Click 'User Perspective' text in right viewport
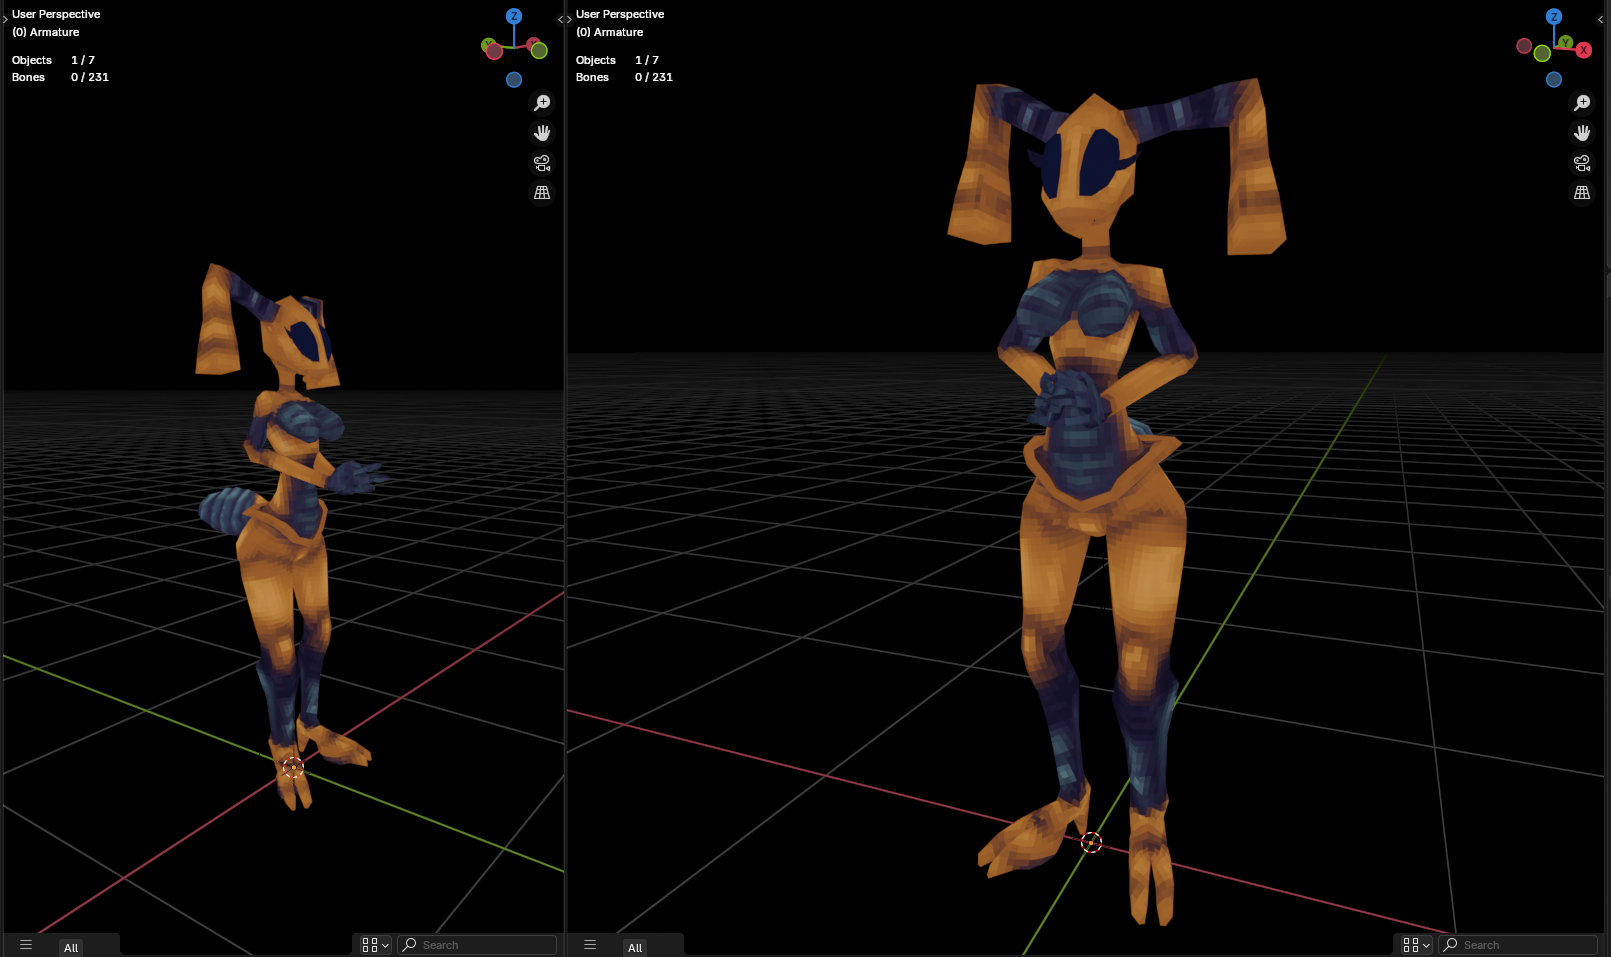The width and height of the screenshot is (1611, 957). [620, 14]
